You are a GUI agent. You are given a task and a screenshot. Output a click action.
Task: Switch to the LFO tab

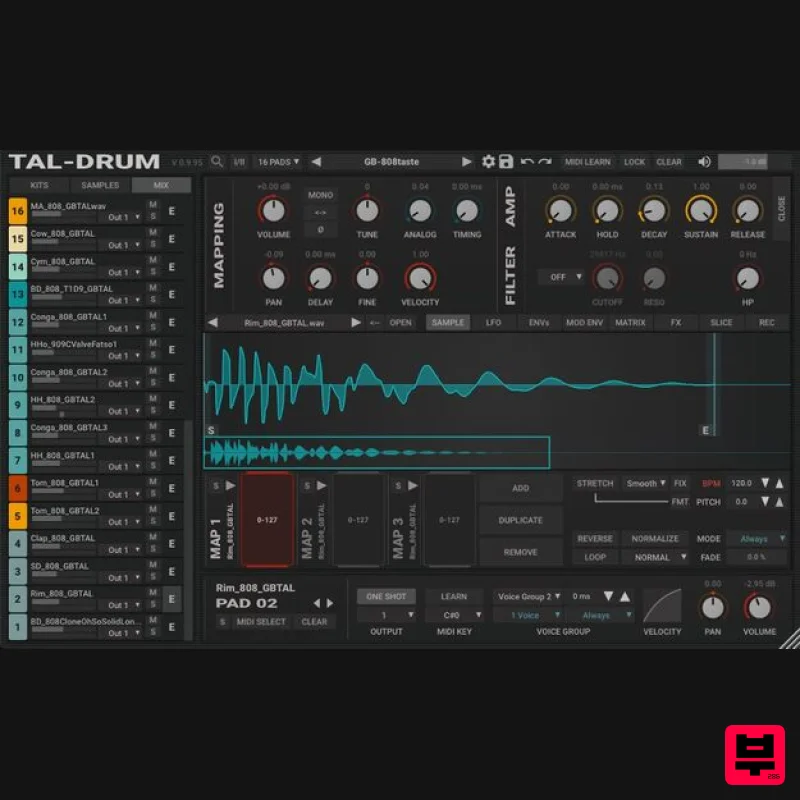[495, 322]
